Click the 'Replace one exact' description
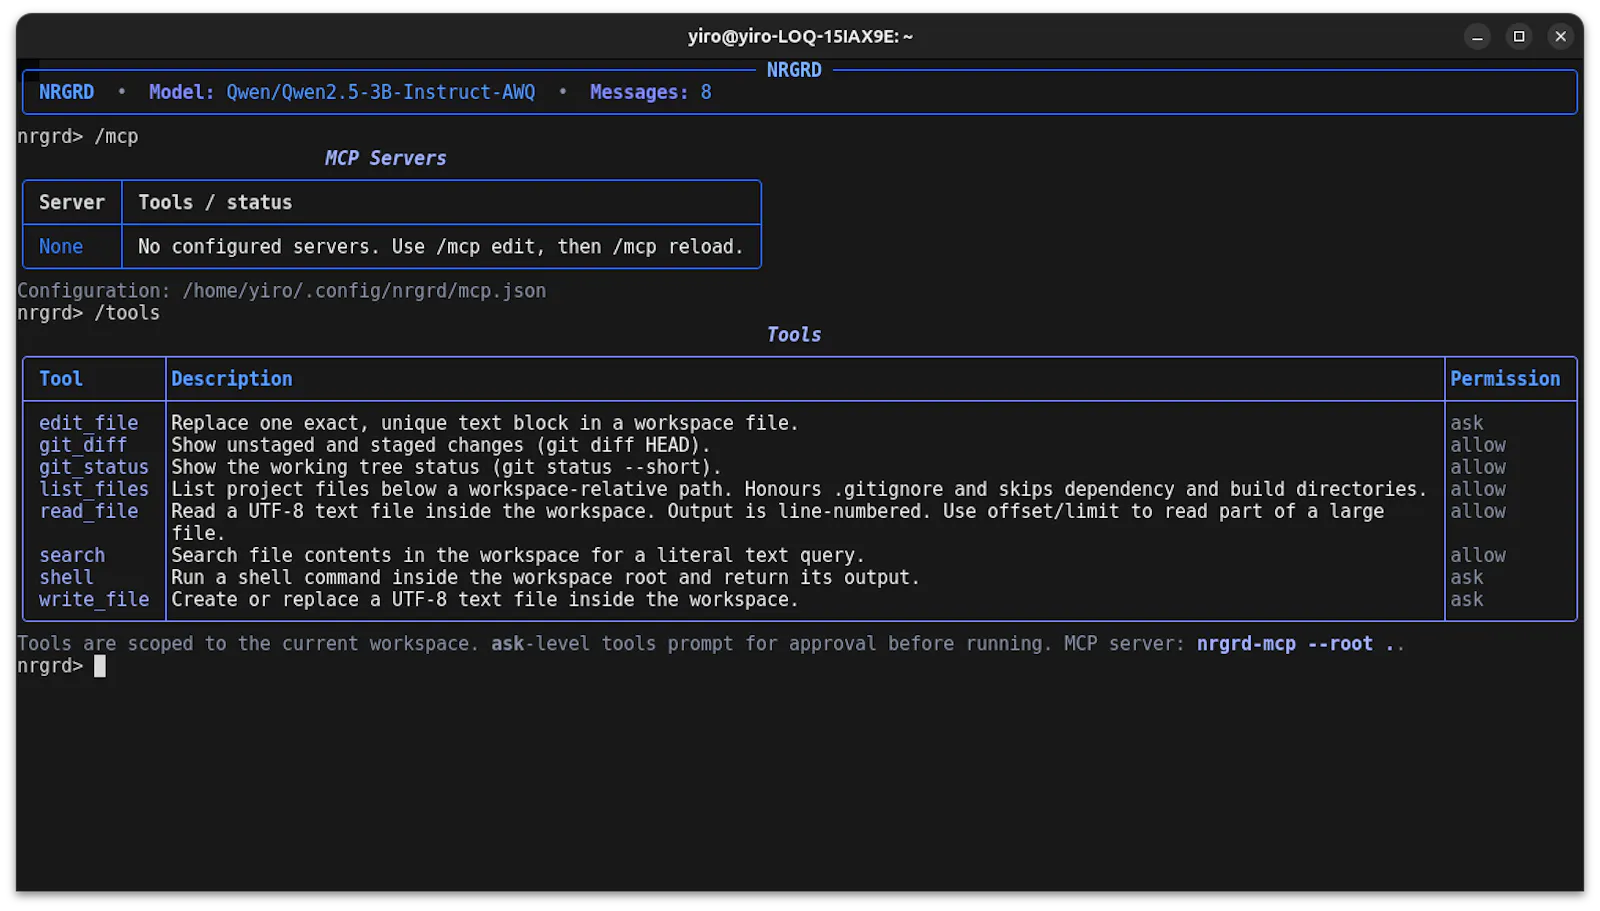Viewport: 1600px width, 911px height. tap(485, 423)
